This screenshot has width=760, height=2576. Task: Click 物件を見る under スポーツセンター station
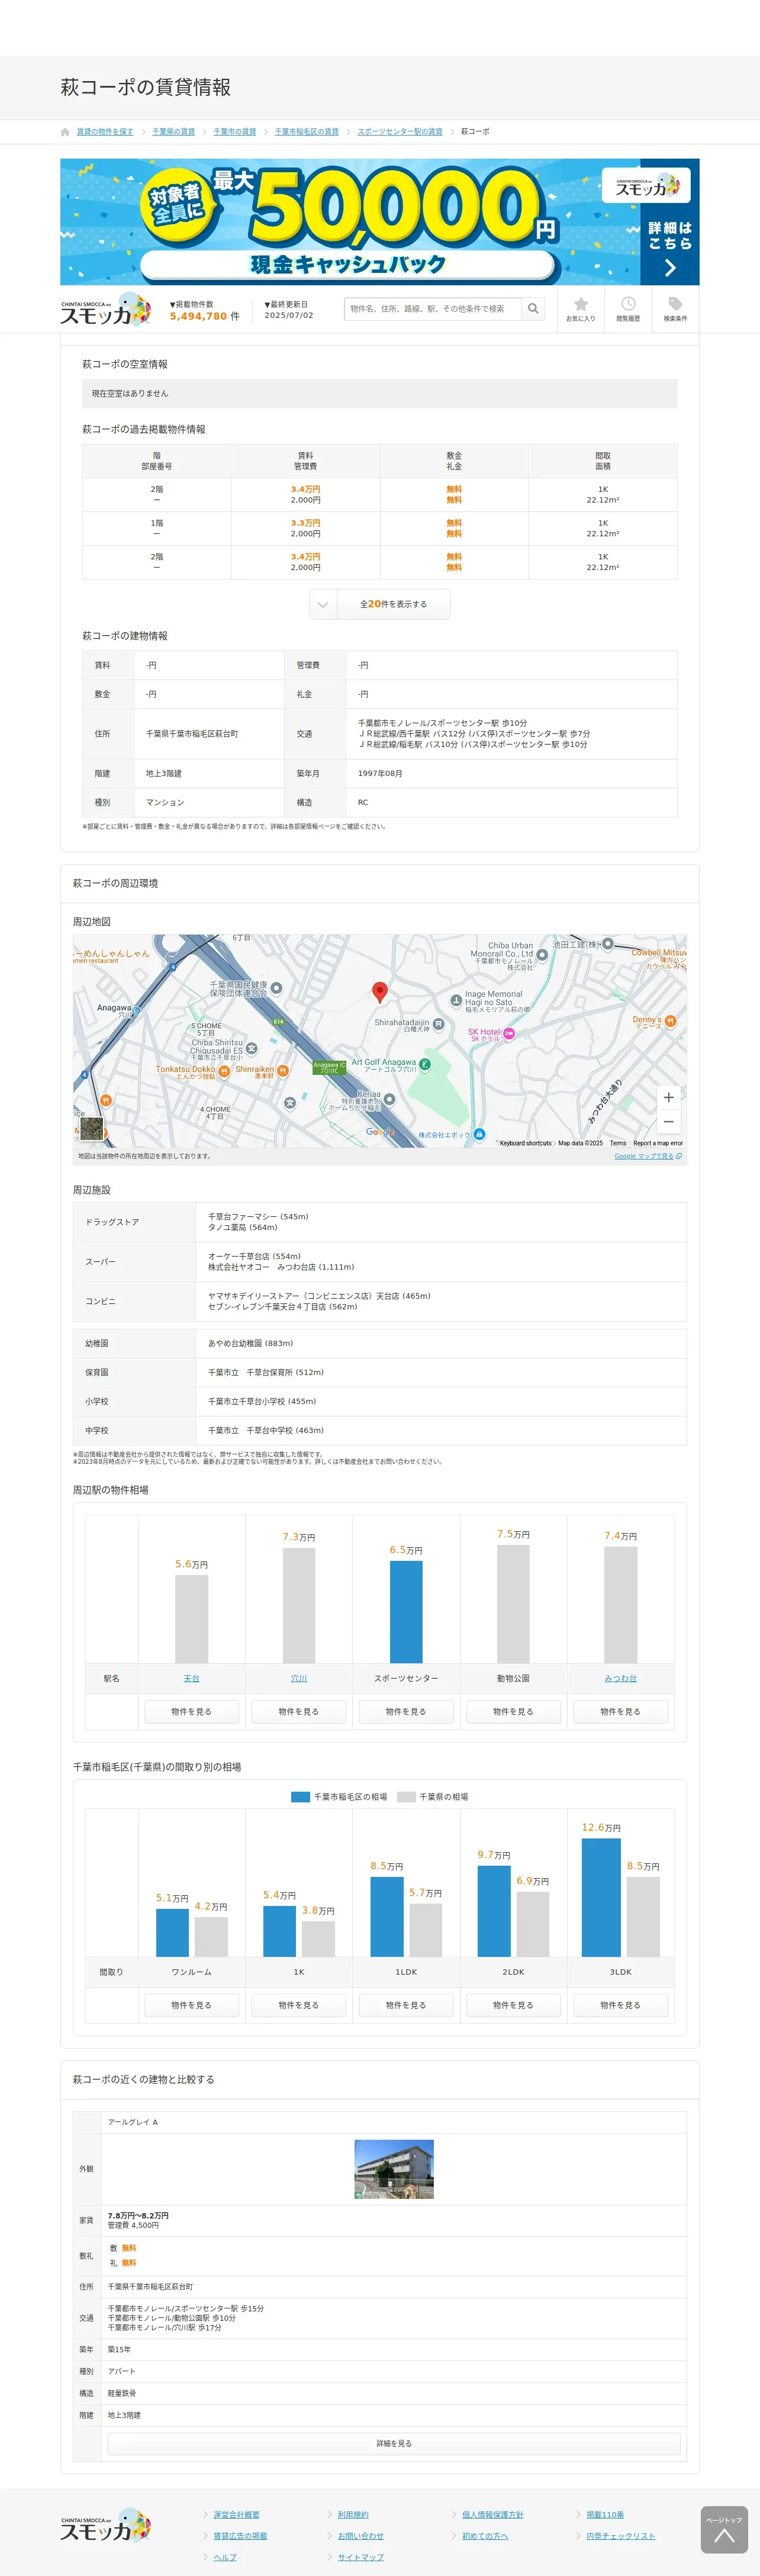click(406, 1711)
